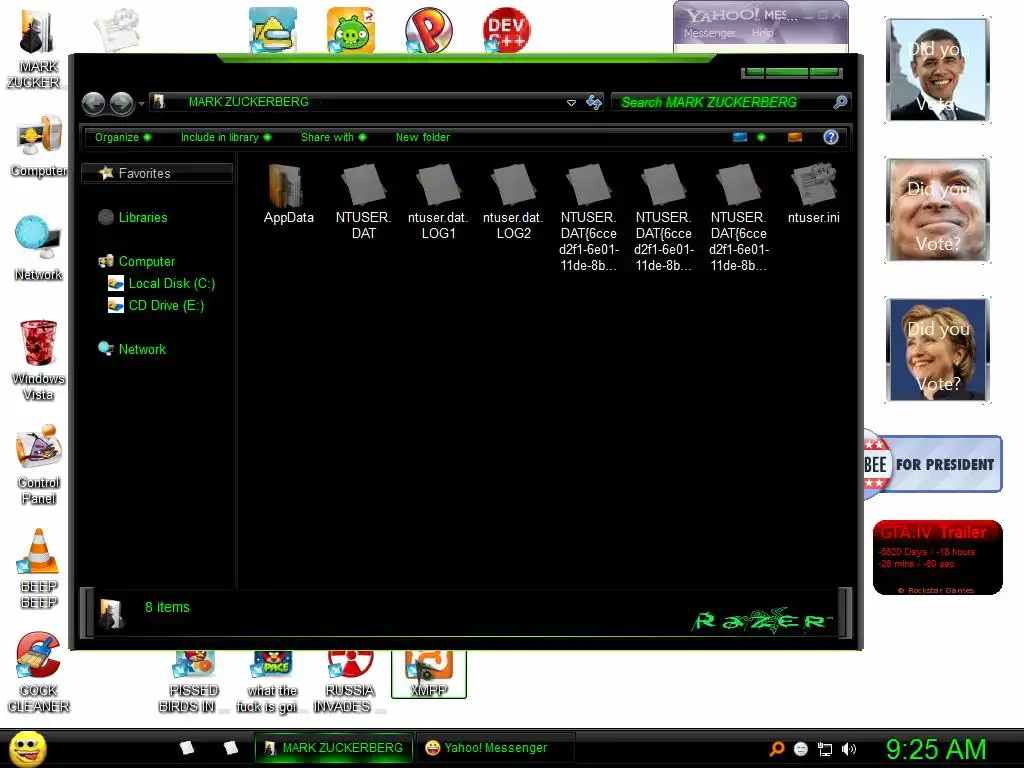Select Favorites in the navigation pane
The height and width of the screenshot is (768, 1024).
click(157, 173)
